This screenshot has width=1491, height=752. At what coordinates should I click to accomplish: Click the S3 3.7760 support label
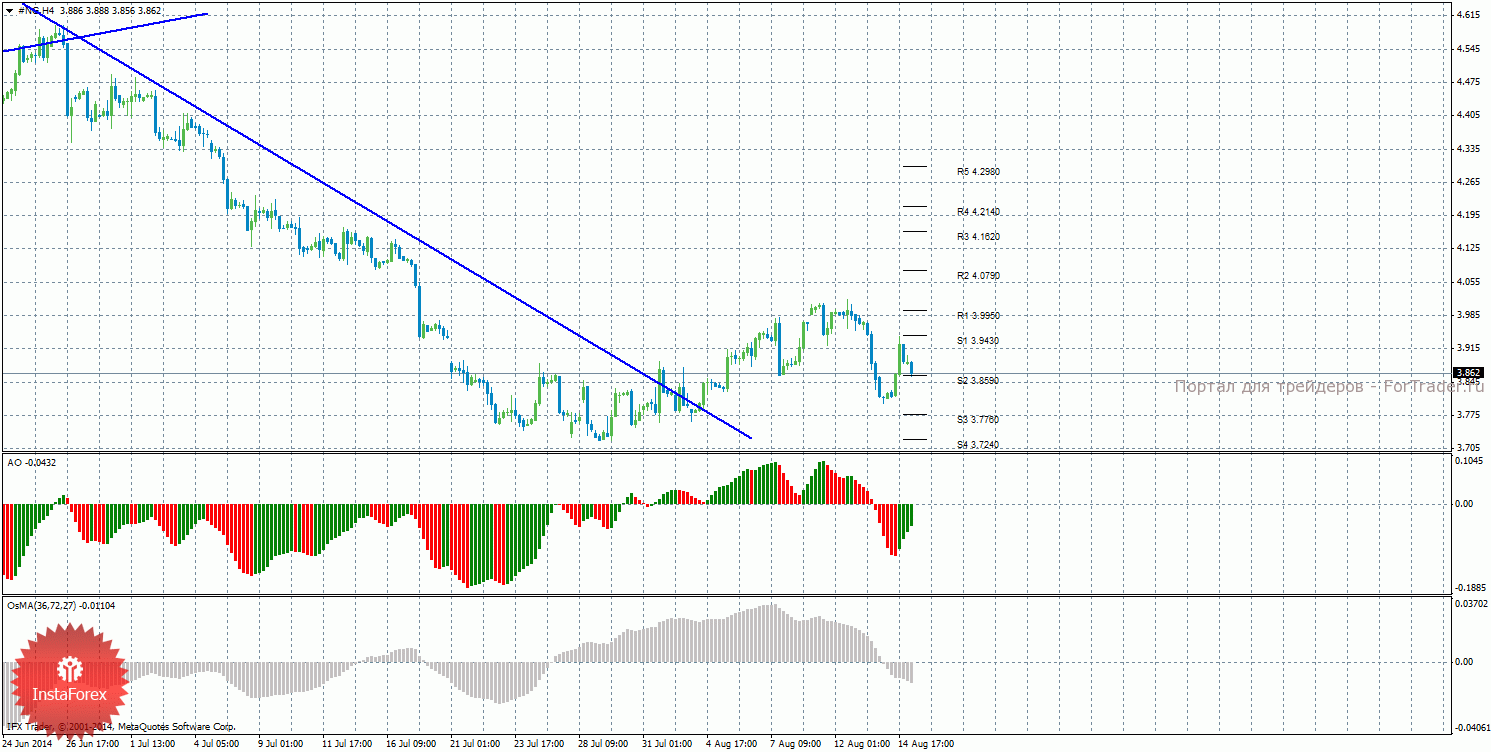coord(978,419)
